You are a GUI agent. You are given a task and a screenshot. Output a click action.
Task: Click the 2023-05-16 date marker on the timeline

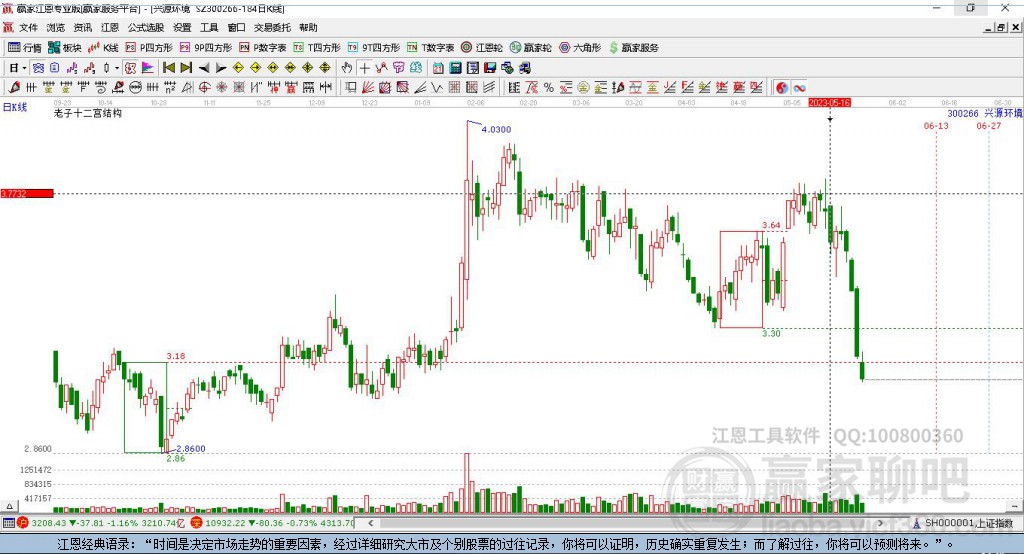(x=829, y=103)
